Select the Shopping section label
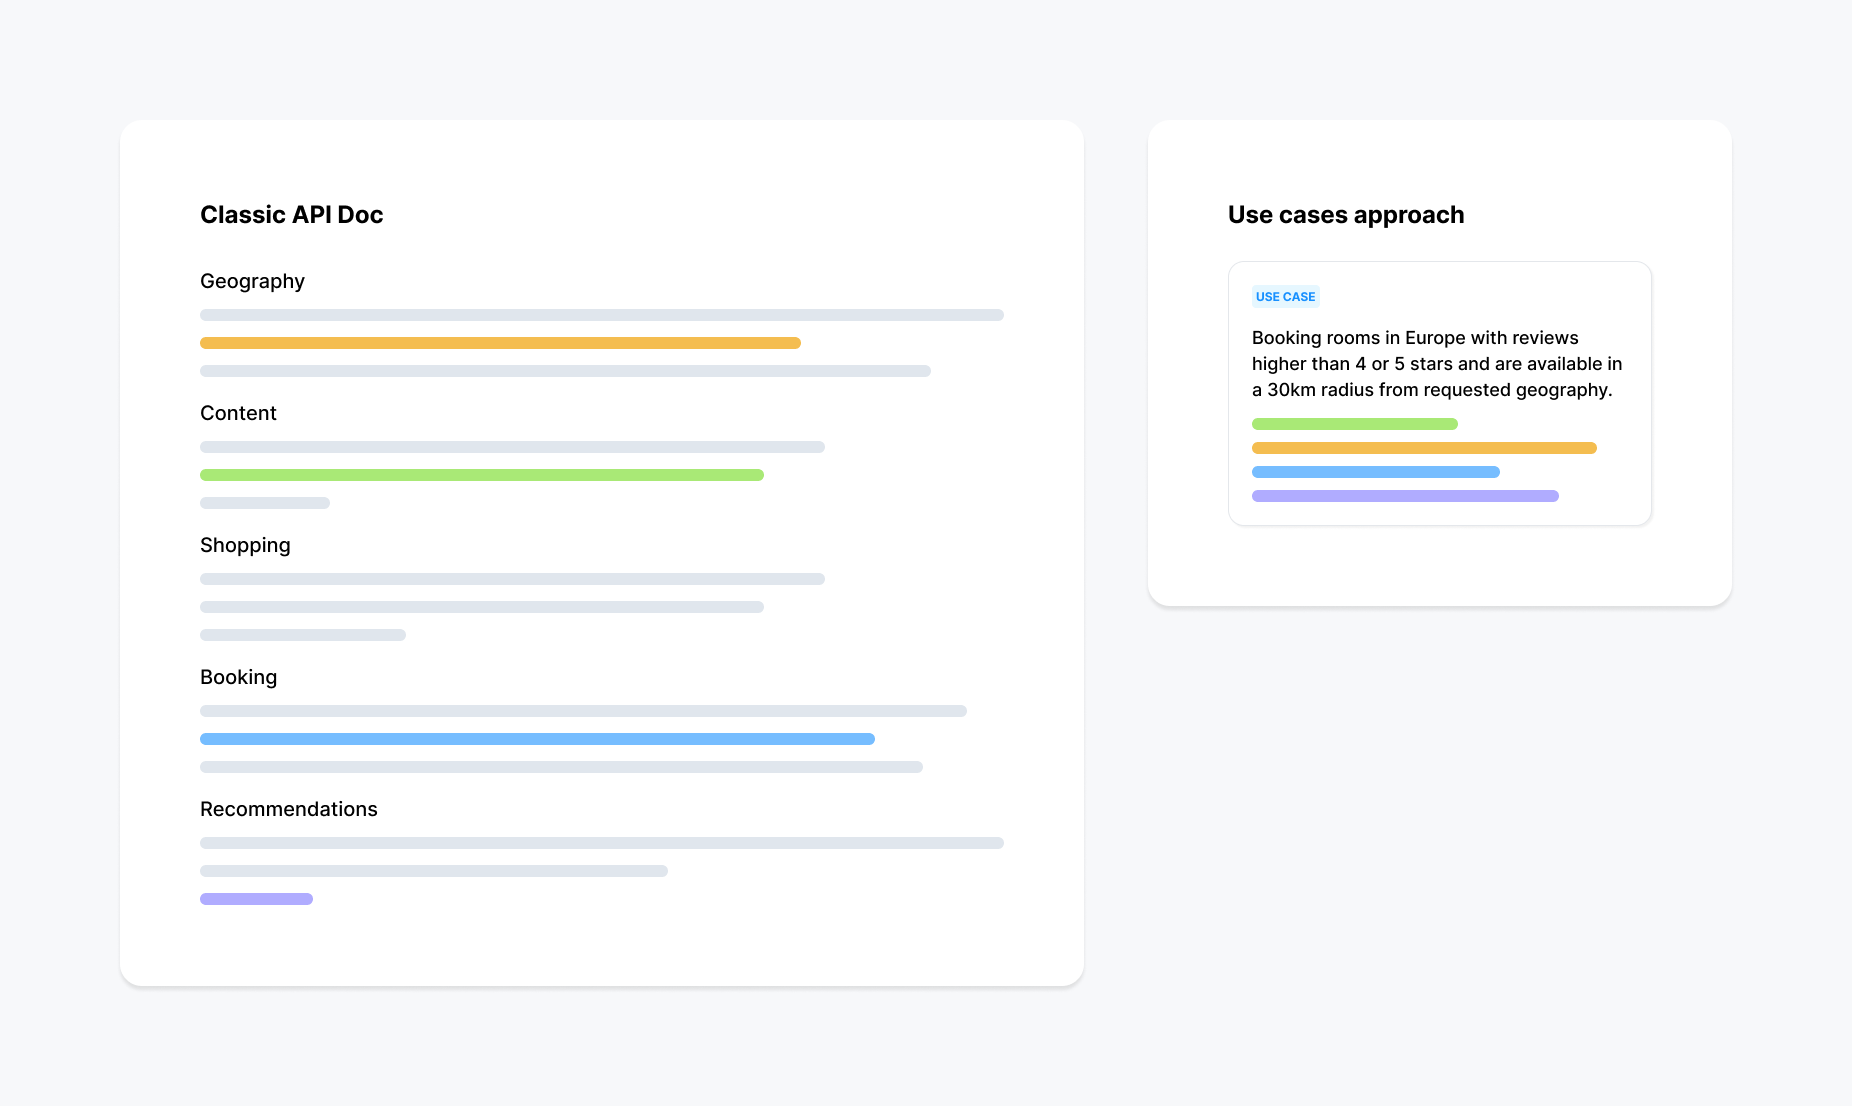The width and height of the screenshot is (1852, 1106). pos(245,545)
